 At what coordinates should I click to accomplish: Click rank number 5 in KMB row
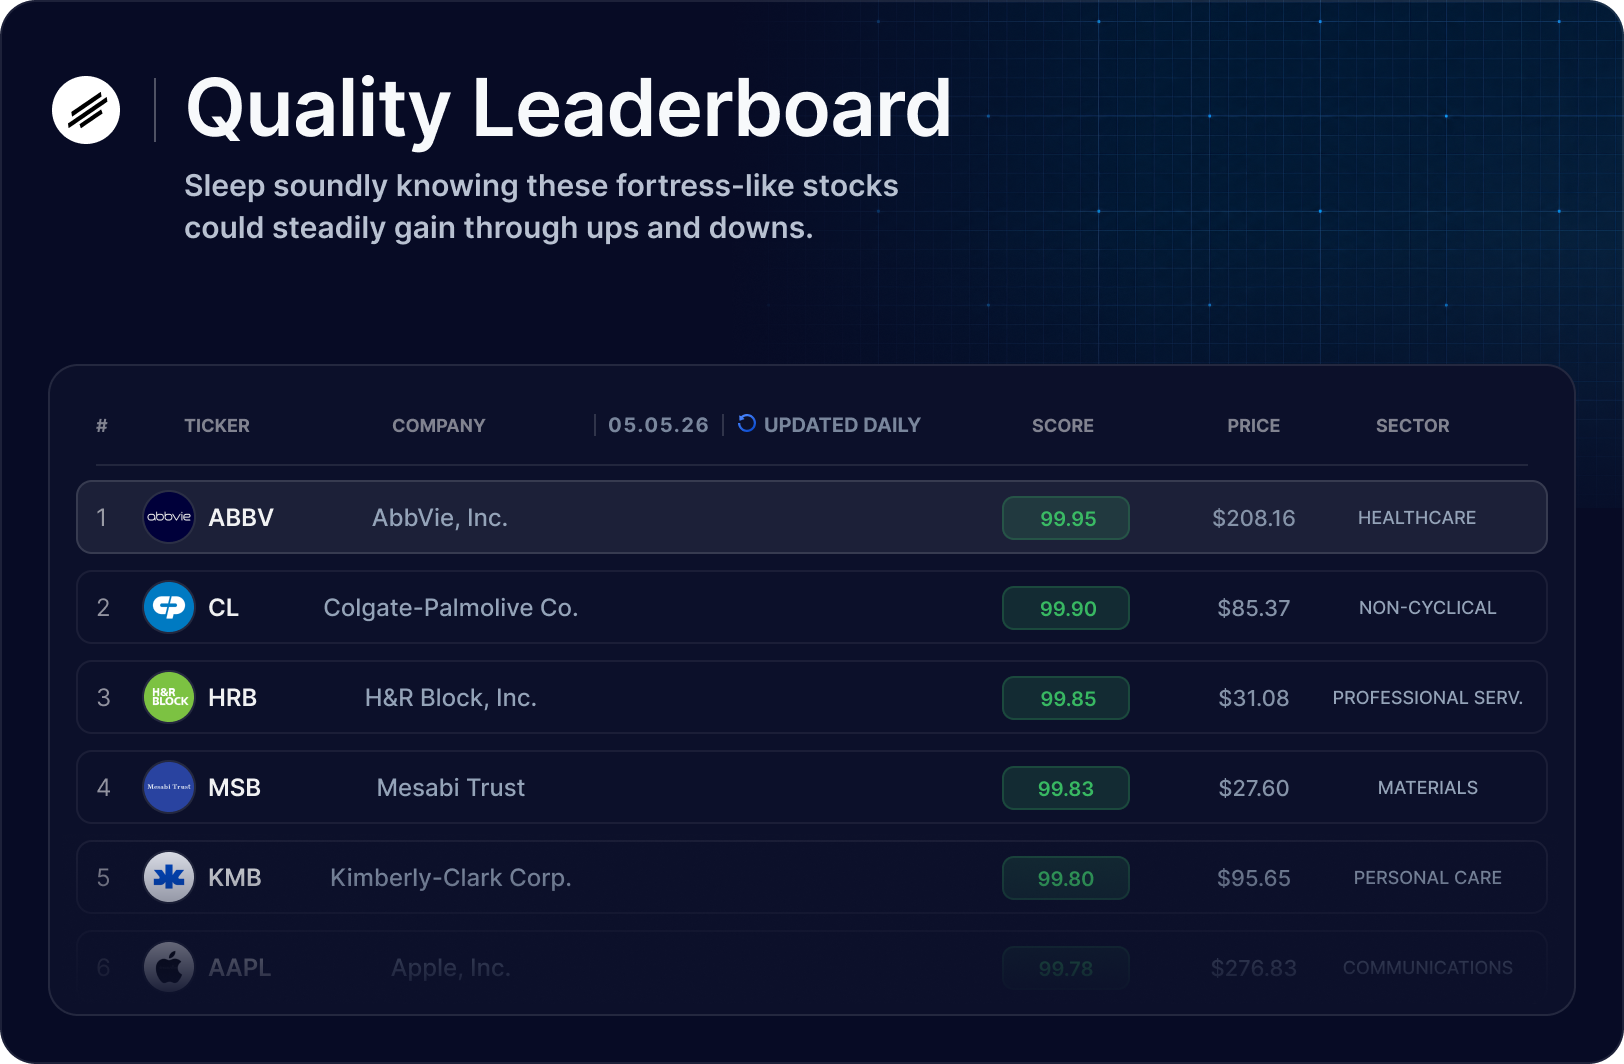(x=103, y=878)
